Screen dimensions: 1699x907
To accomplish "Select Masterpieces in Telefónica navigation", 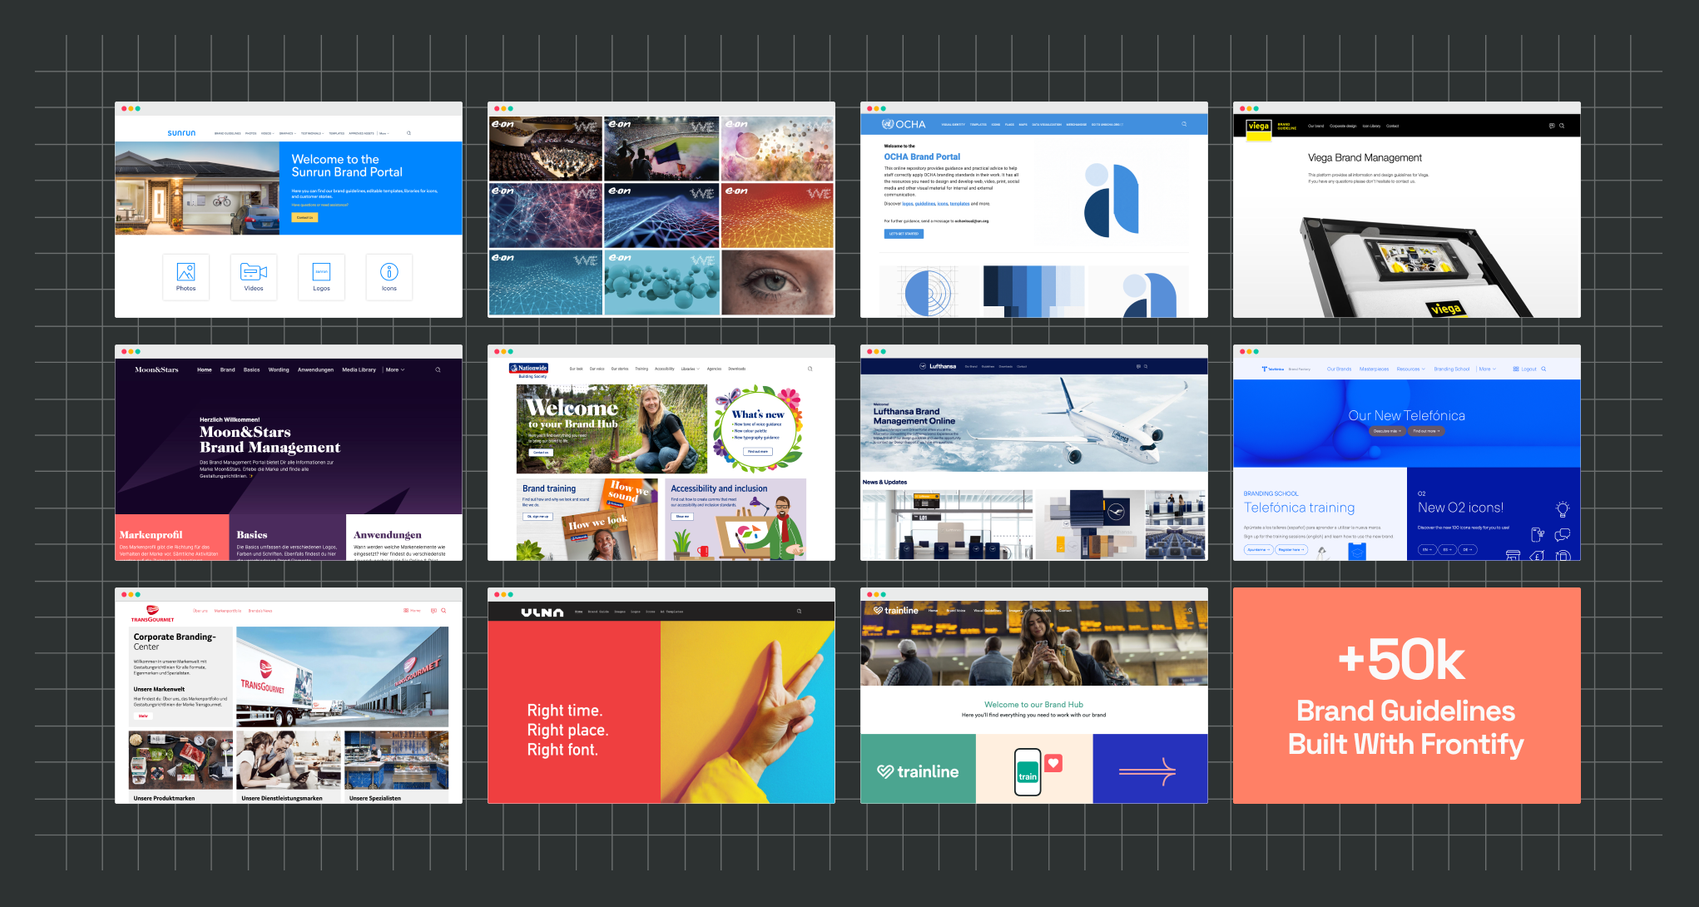I will 1374,369.
